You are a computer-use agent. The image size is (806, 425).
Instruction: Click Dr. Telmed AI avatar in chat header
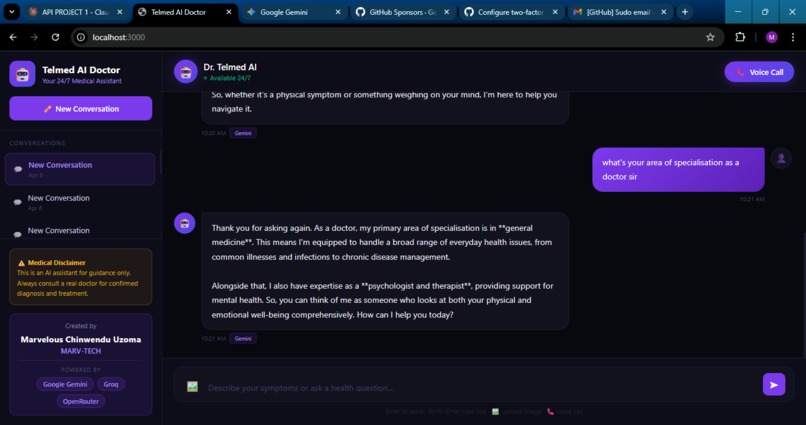click(186, 72)
